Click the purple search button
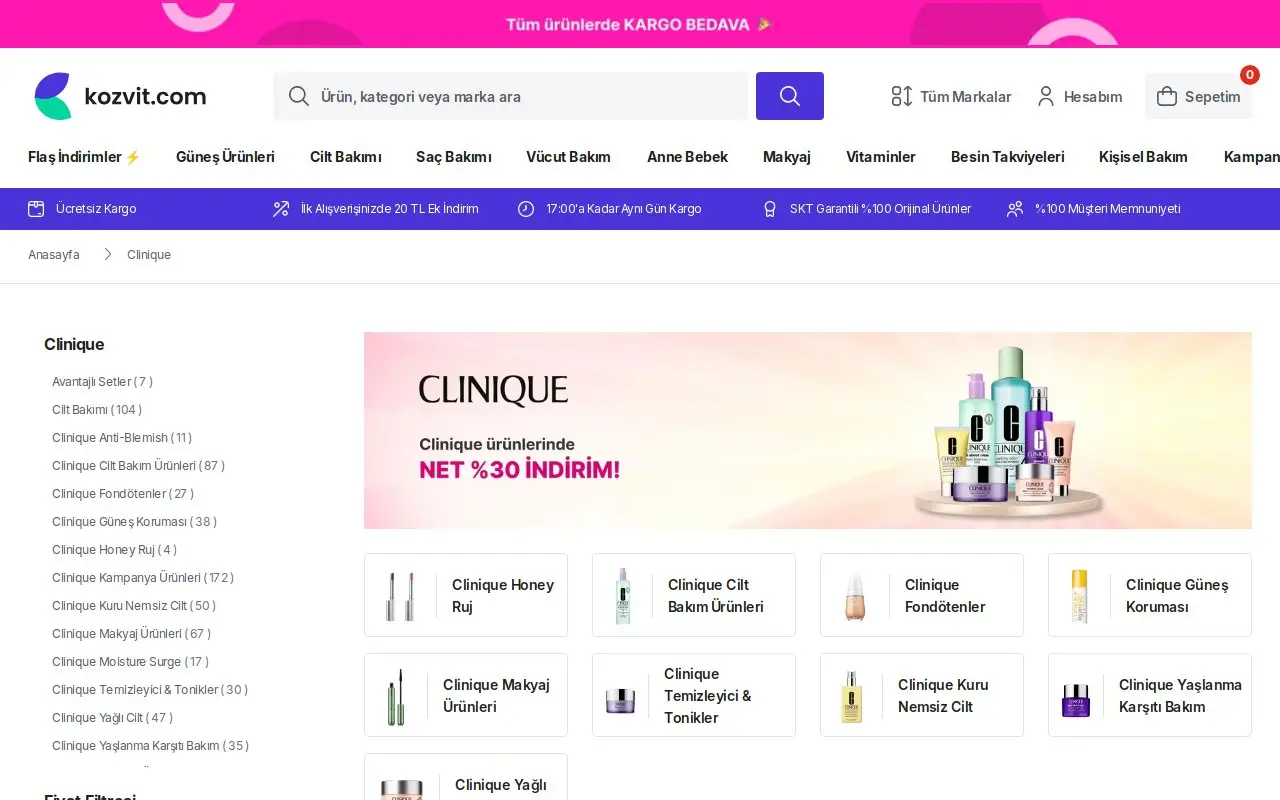Viewport: 1280px width, 800px height. point(790,96)
